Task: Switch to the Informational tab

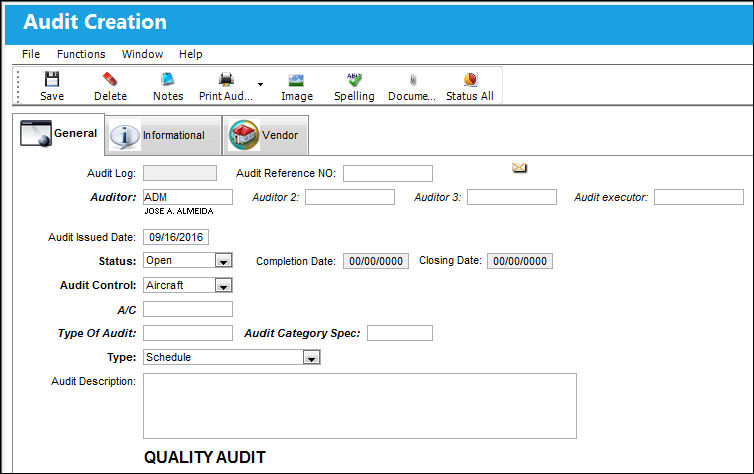Action: point(163,136)
